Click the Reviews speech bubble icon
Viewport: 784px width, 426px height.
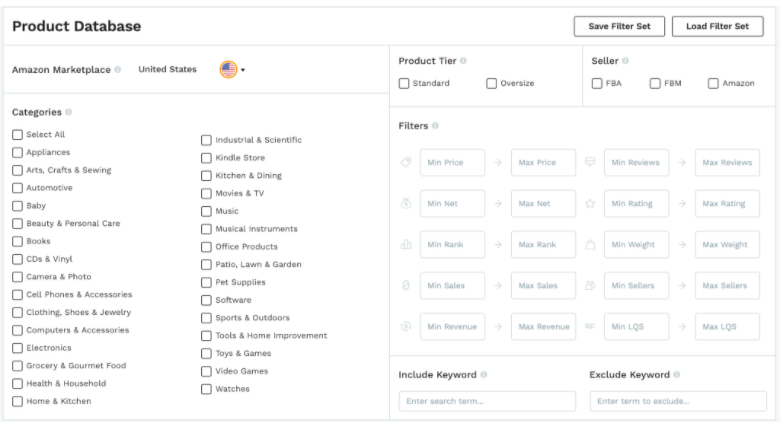[590, 162]
